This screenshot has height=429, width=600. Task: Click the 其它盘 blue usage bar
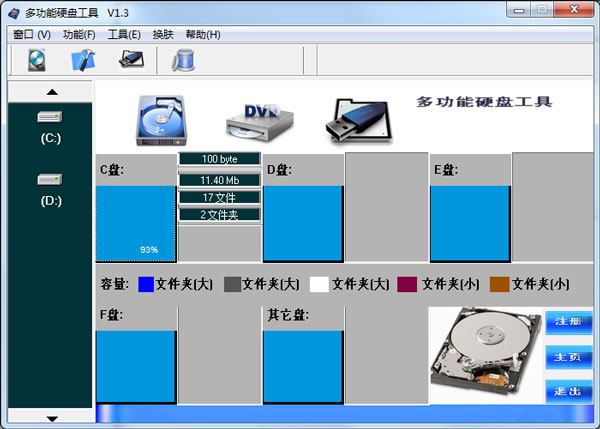pos(303,367)
